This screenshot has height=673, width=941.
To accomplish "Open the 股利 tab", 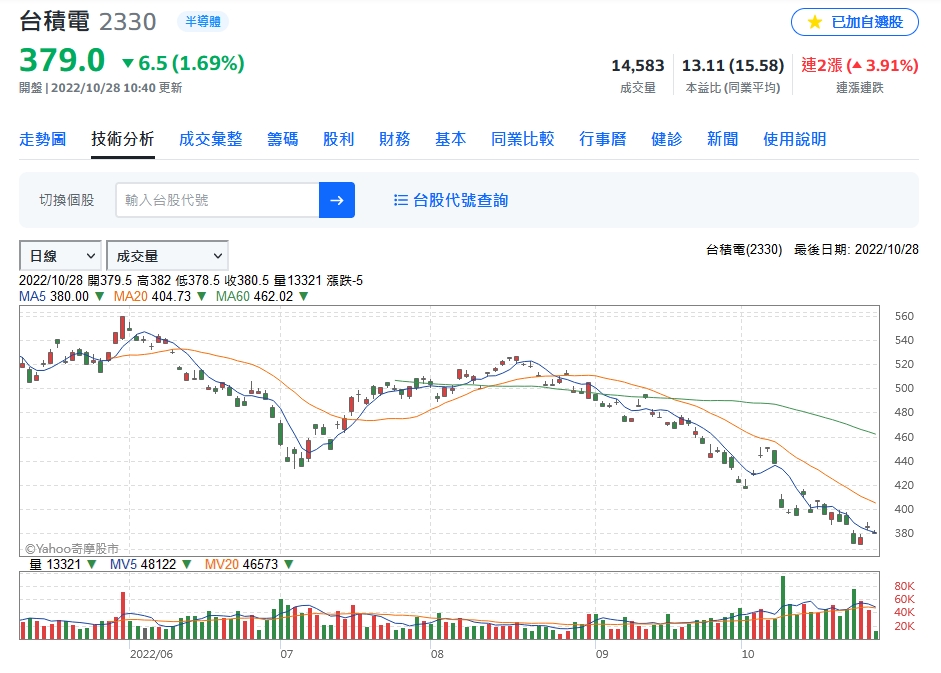I will click(x=338, y=139).
